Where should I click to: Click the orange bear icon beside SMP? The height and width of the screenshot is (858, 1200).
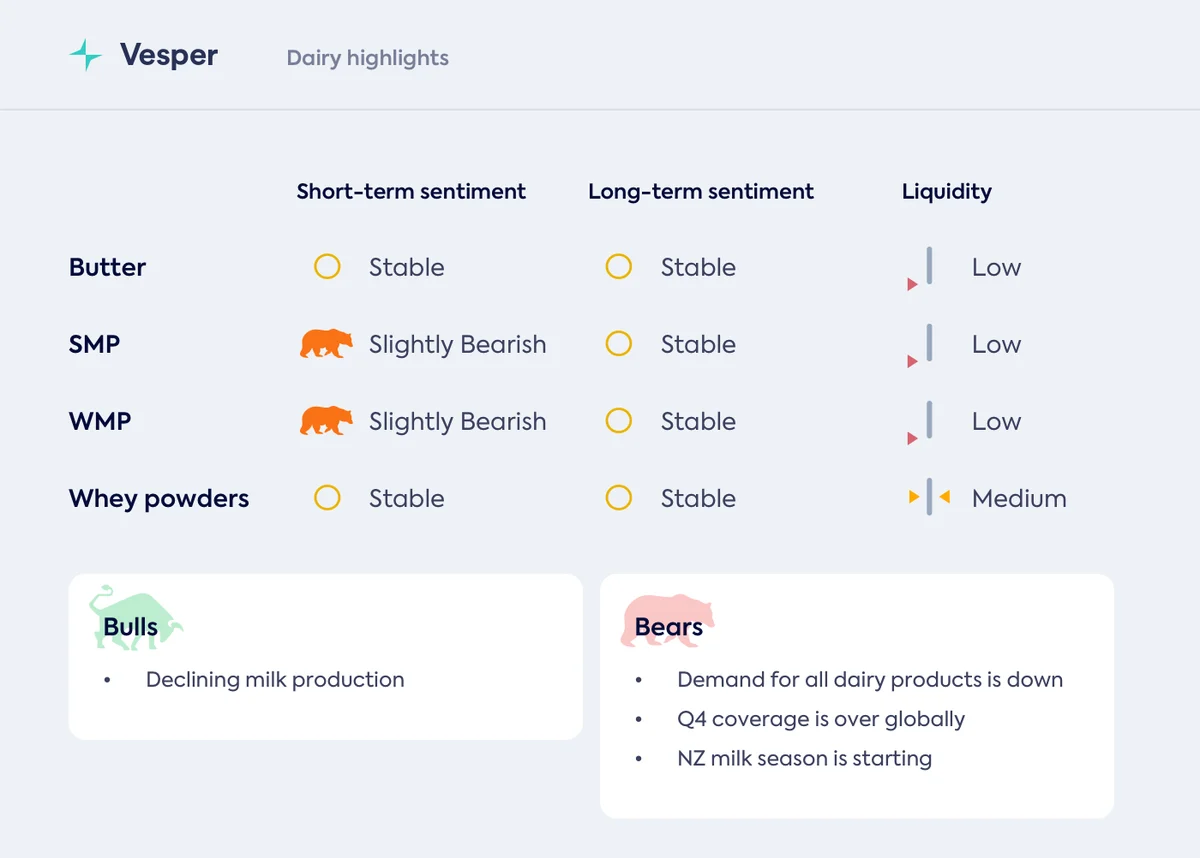point(327,344)
